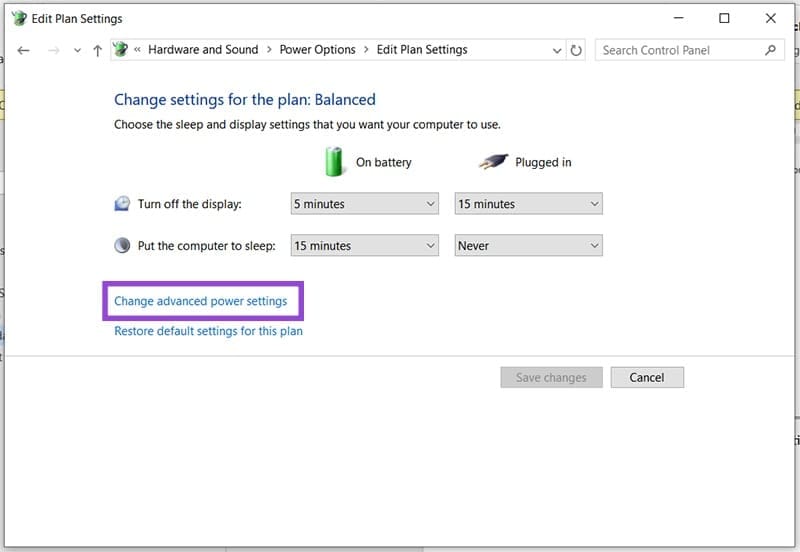
Task: Click the green battery icon
Action: point(334,162)
